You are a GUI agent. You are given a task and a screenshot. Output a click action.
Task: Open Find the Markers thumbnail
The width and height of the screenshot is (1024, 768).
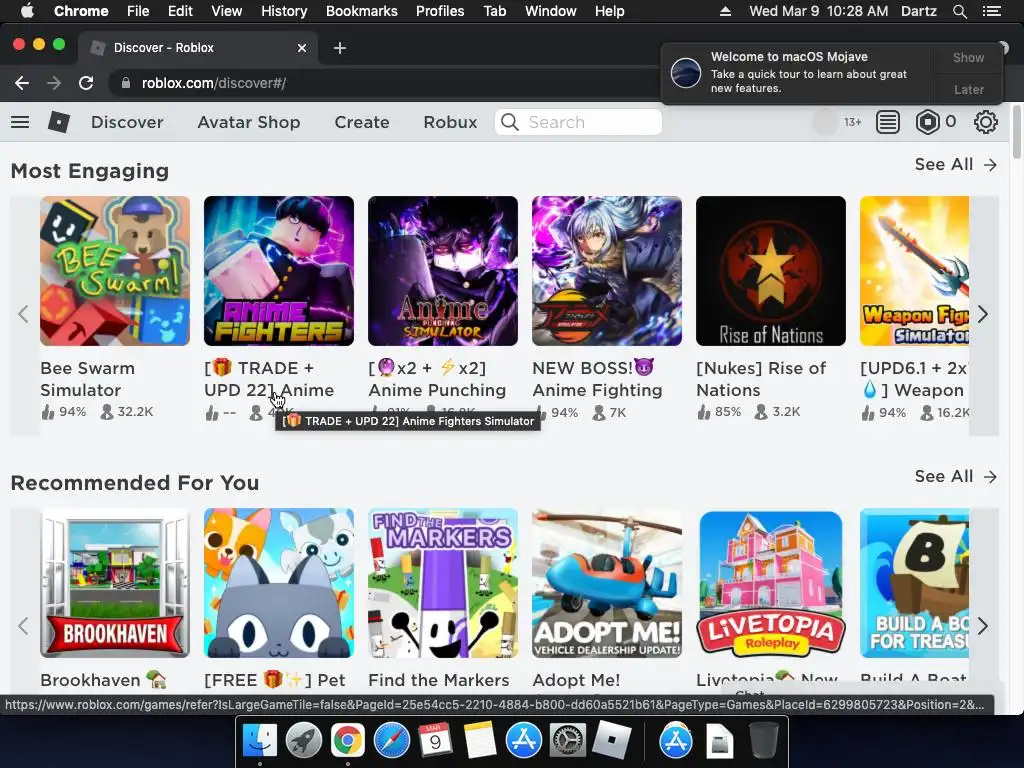pos(443,583)
